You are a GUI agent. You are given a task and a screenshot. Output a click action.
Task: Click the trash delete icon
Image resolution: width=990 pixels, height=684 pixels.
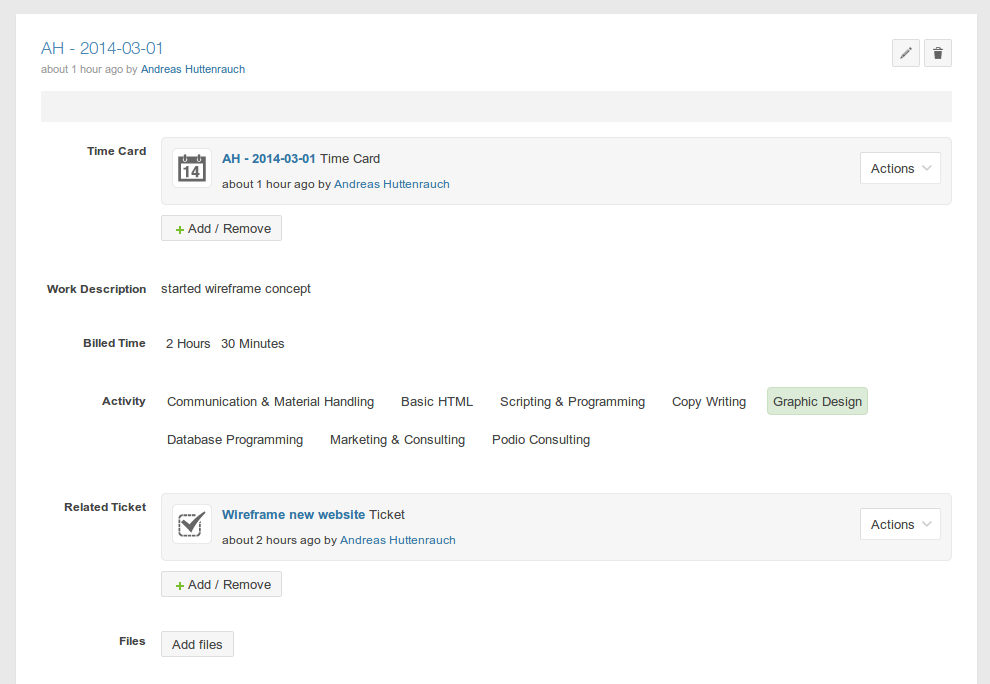937,53
